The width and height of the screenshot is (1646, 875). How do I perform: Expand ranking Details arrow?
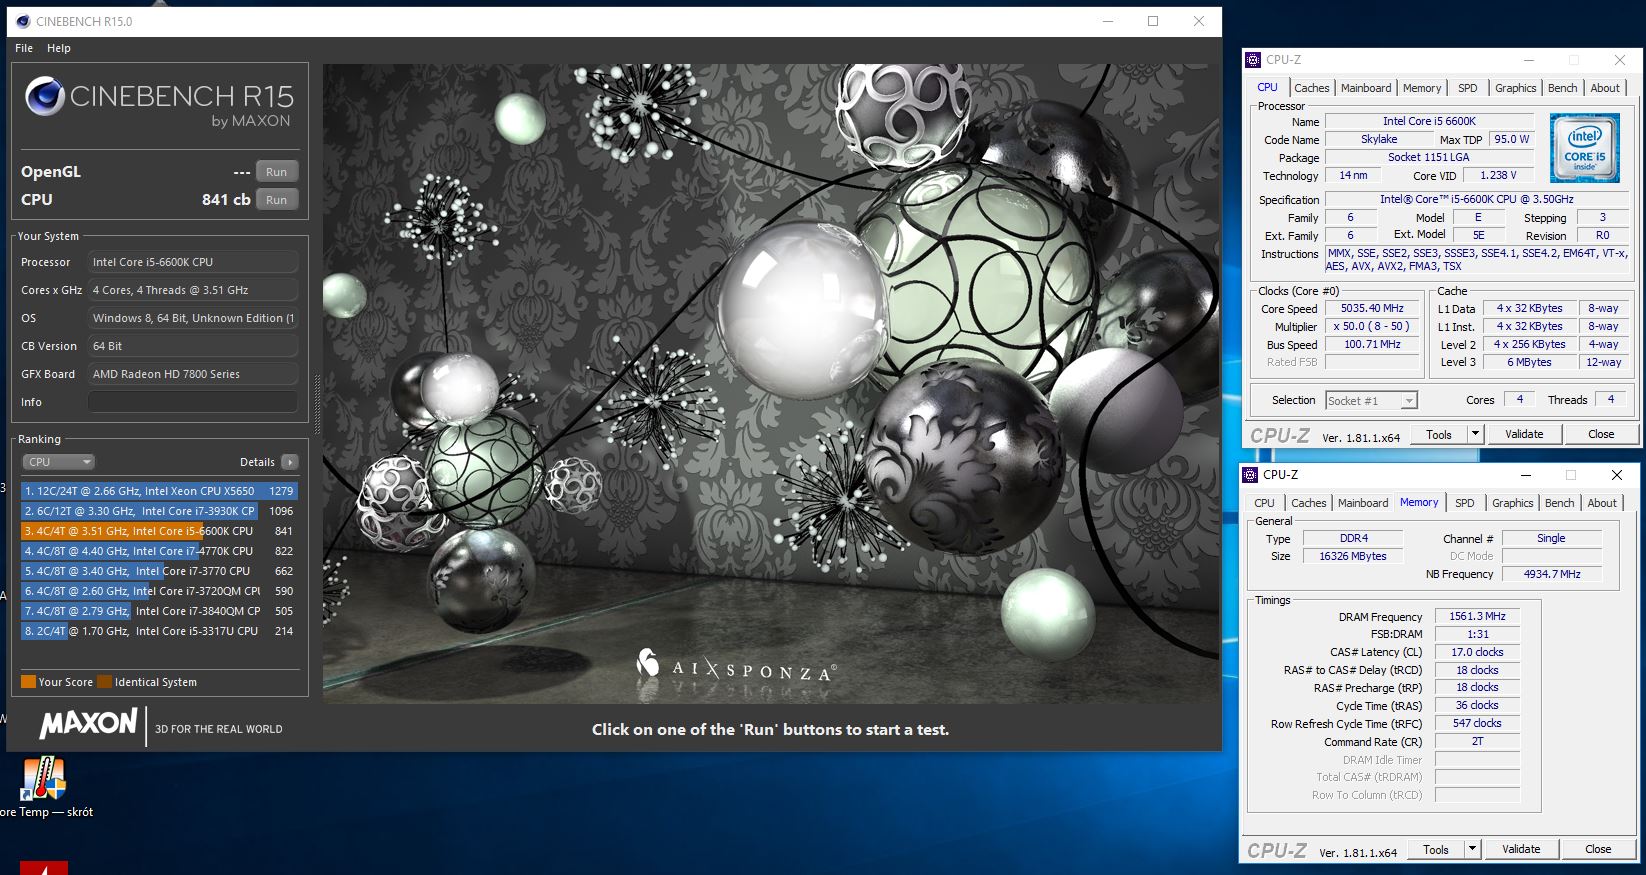290,462
